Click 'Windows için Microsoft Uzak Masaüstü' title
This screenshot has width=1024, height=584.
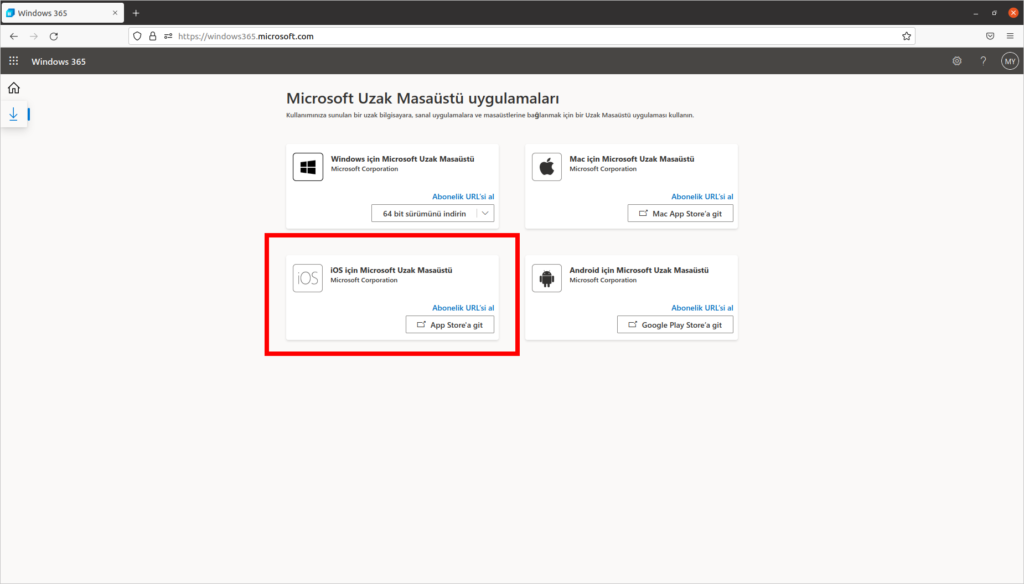point(402,159)
